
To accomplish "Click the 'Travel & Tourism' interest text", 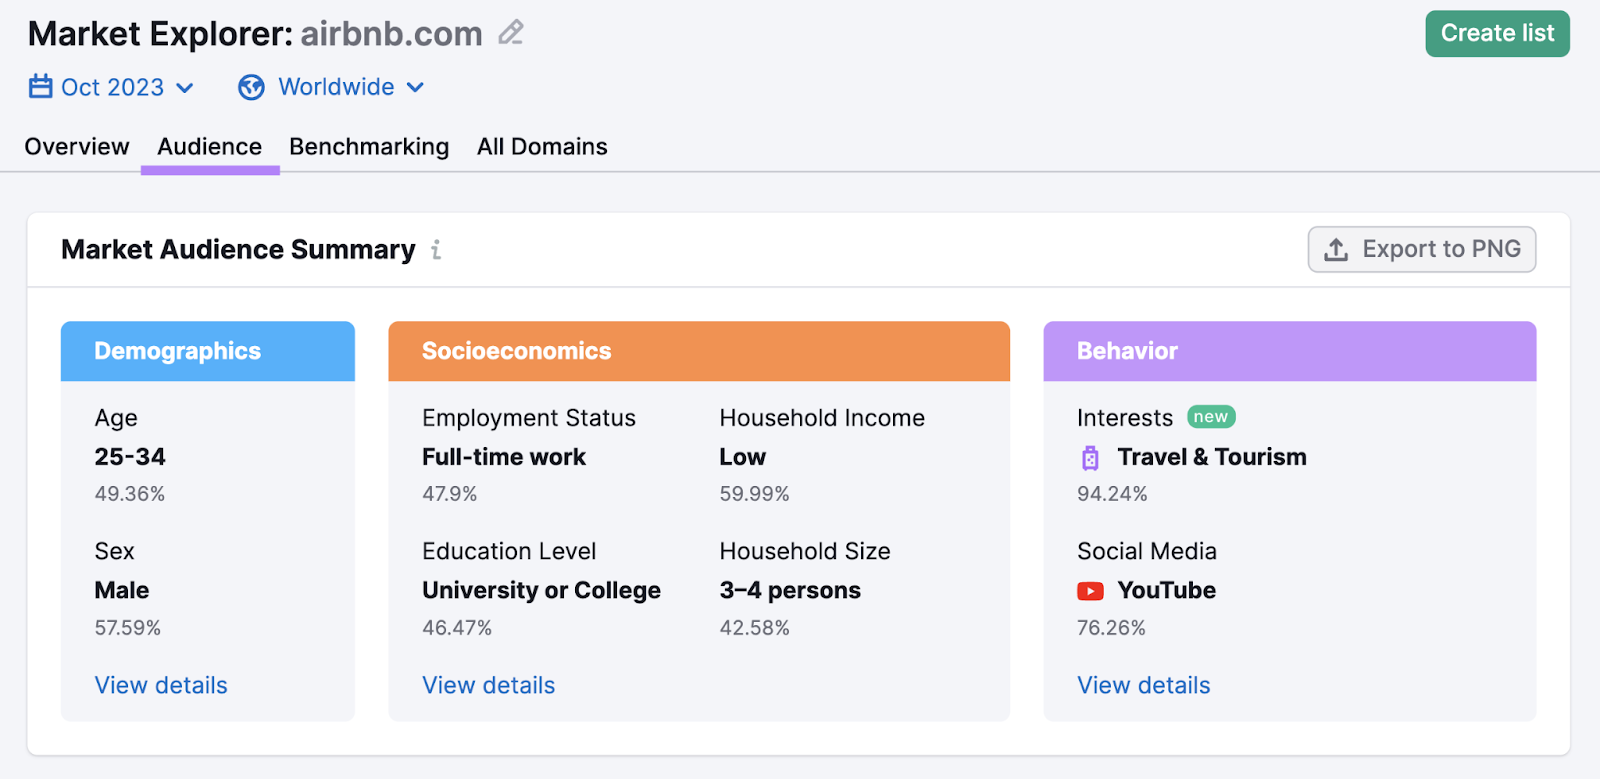I will tap(1212, 457).
